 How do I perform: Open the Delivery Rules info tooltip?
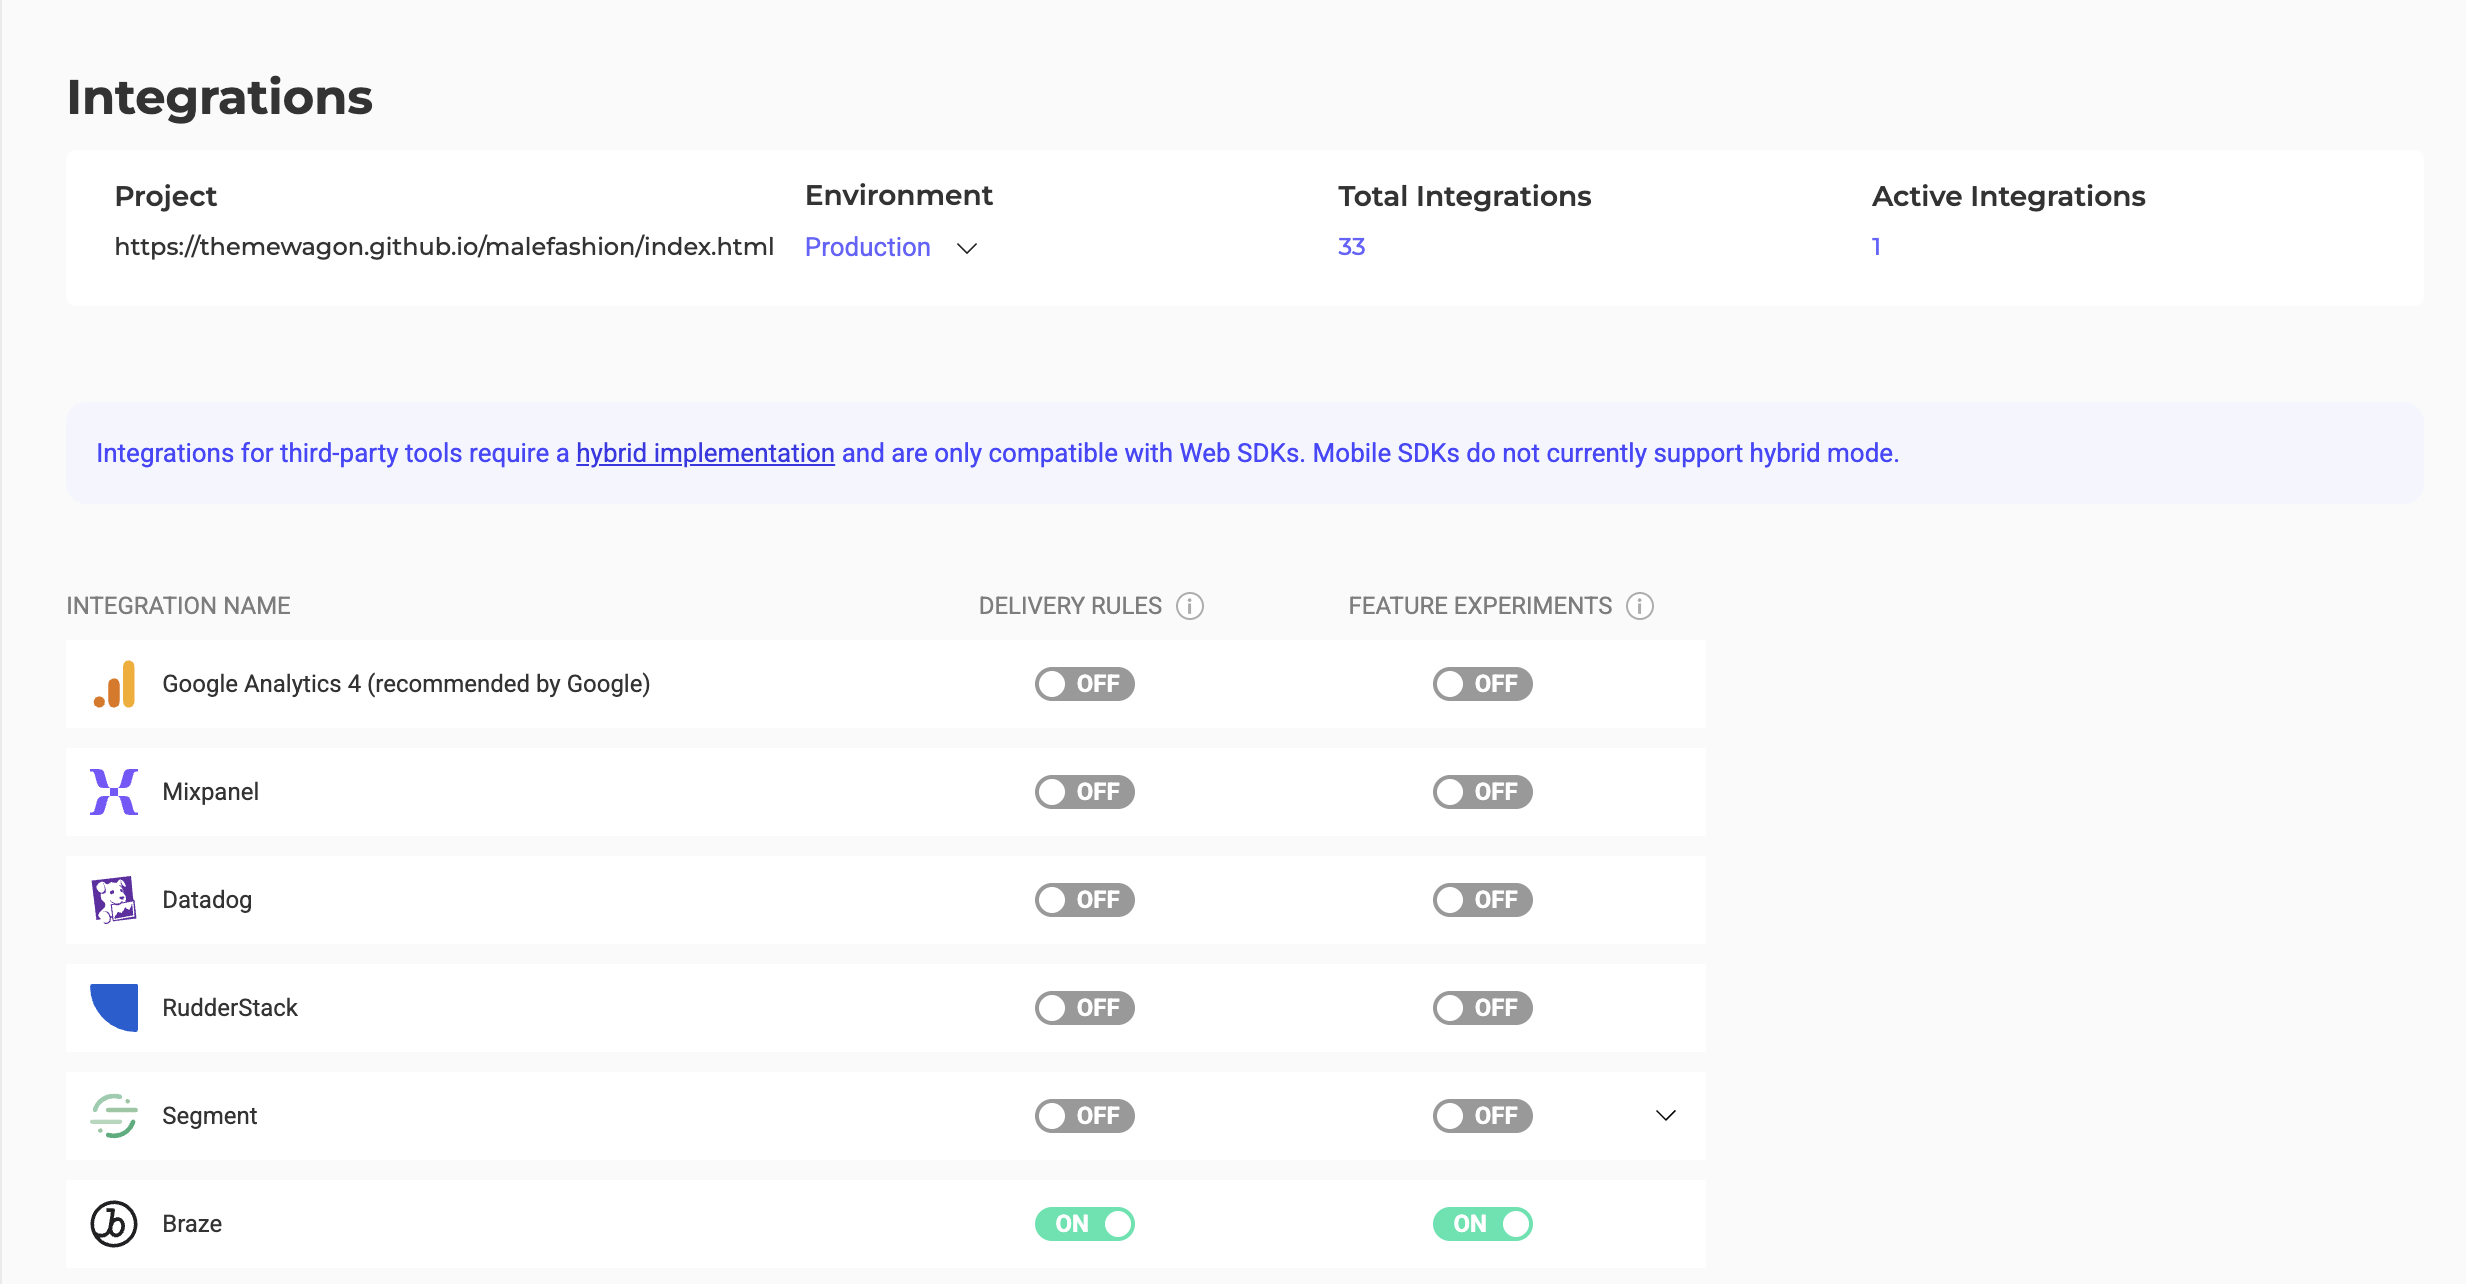point(1190,605)
